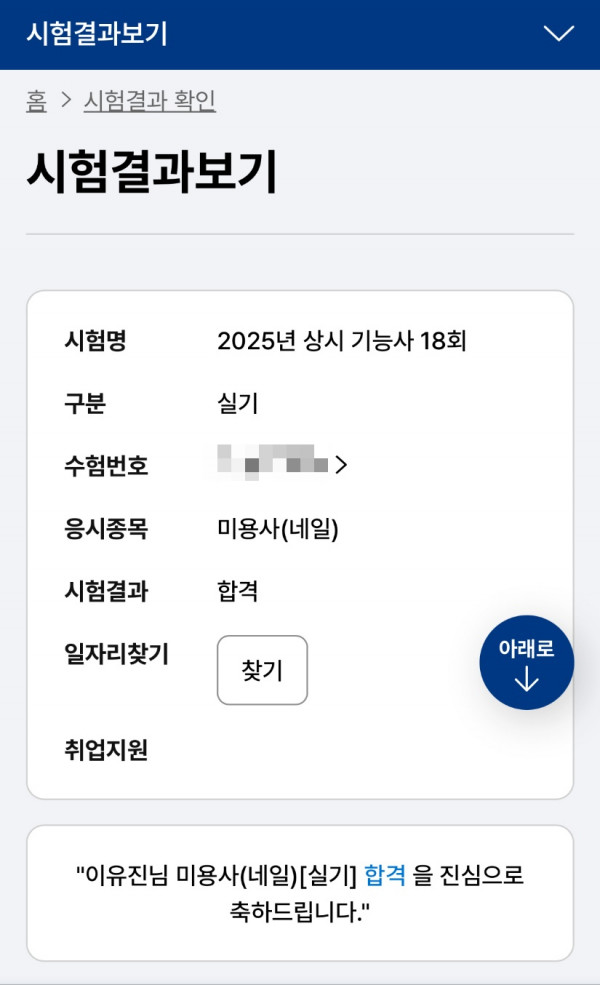Tap the blurred 수험번호 value
The image size is (600, 985).
[273, 464]
